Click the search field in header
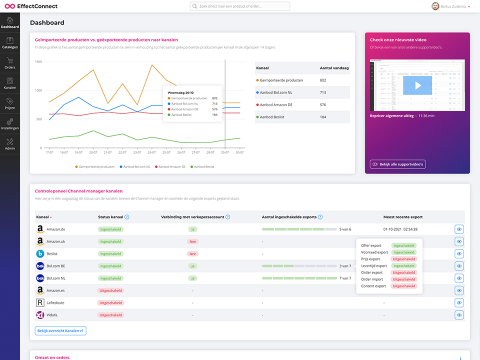The width and height of the screenshot is (480, 360). click(x=240, y=6)
